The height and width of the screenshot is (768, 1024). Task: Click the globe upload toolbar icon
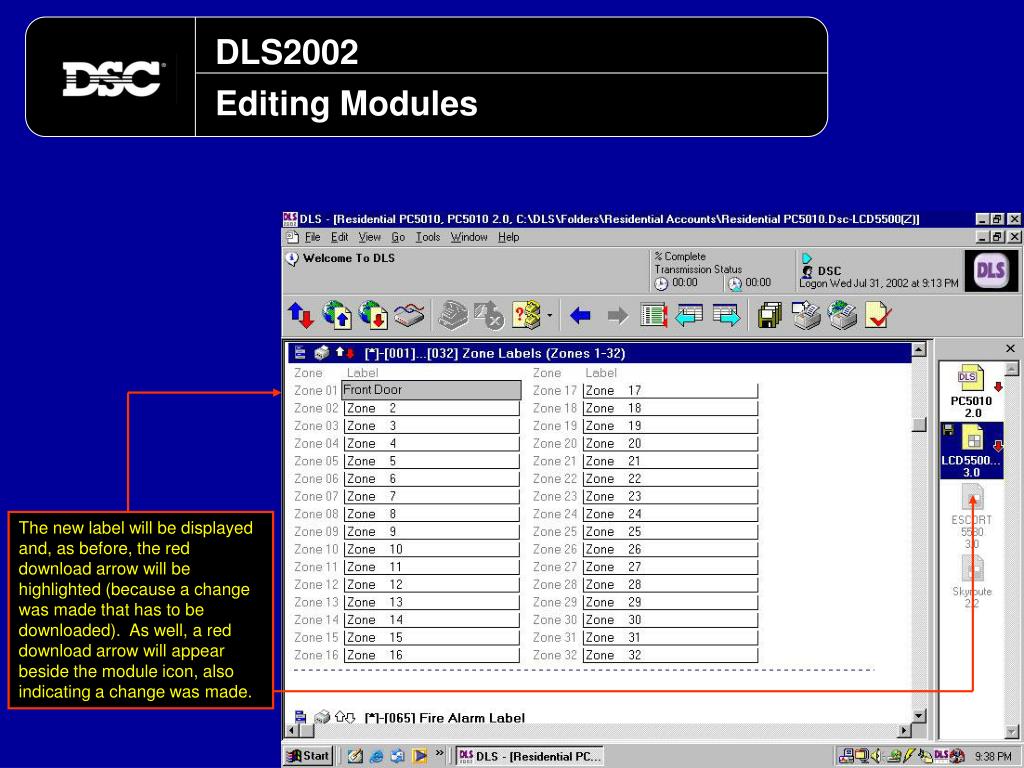click(x=338, y=315)
